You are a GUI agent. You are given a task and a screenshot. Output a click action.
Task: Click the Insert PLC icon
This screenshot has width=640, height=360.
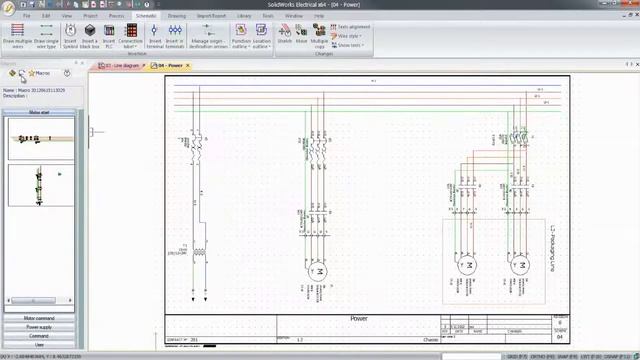pos(109,36)
